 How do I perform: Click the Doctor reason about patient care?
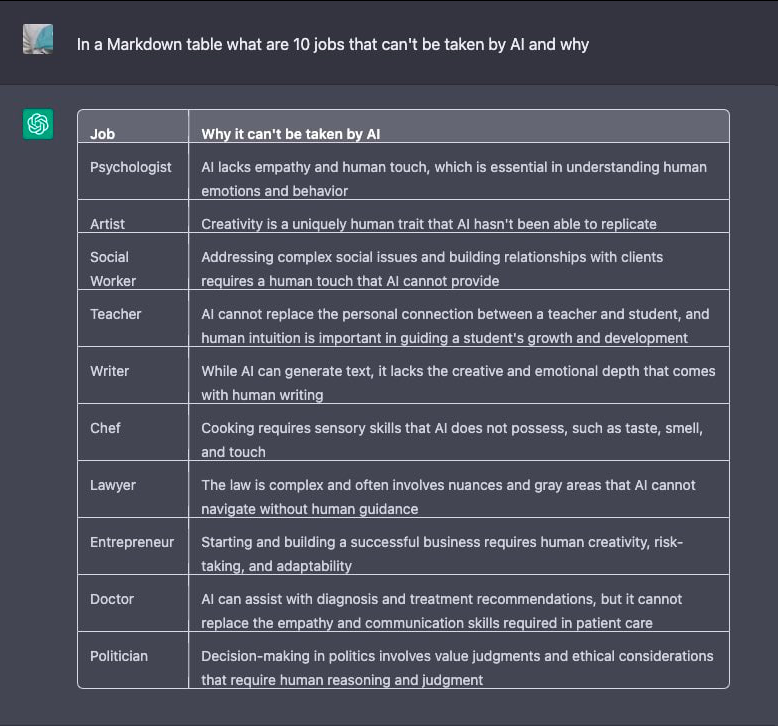coord(441,610)
